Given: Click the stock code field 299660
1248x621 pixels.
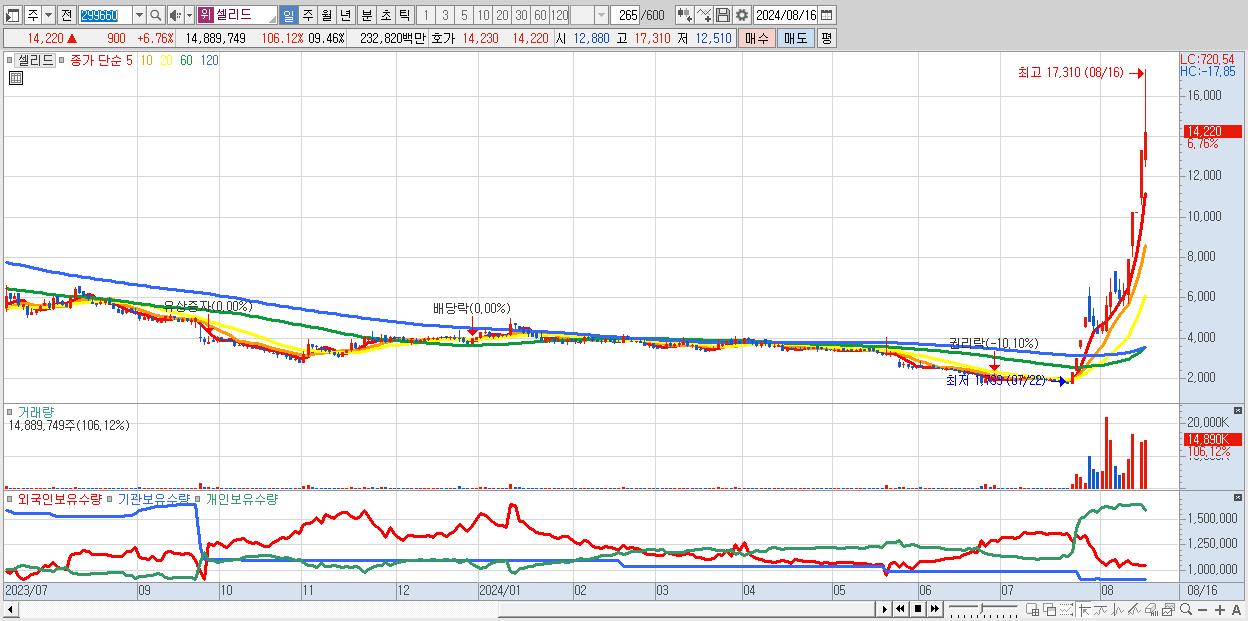Looking at the screenshot, I should 105,15.
